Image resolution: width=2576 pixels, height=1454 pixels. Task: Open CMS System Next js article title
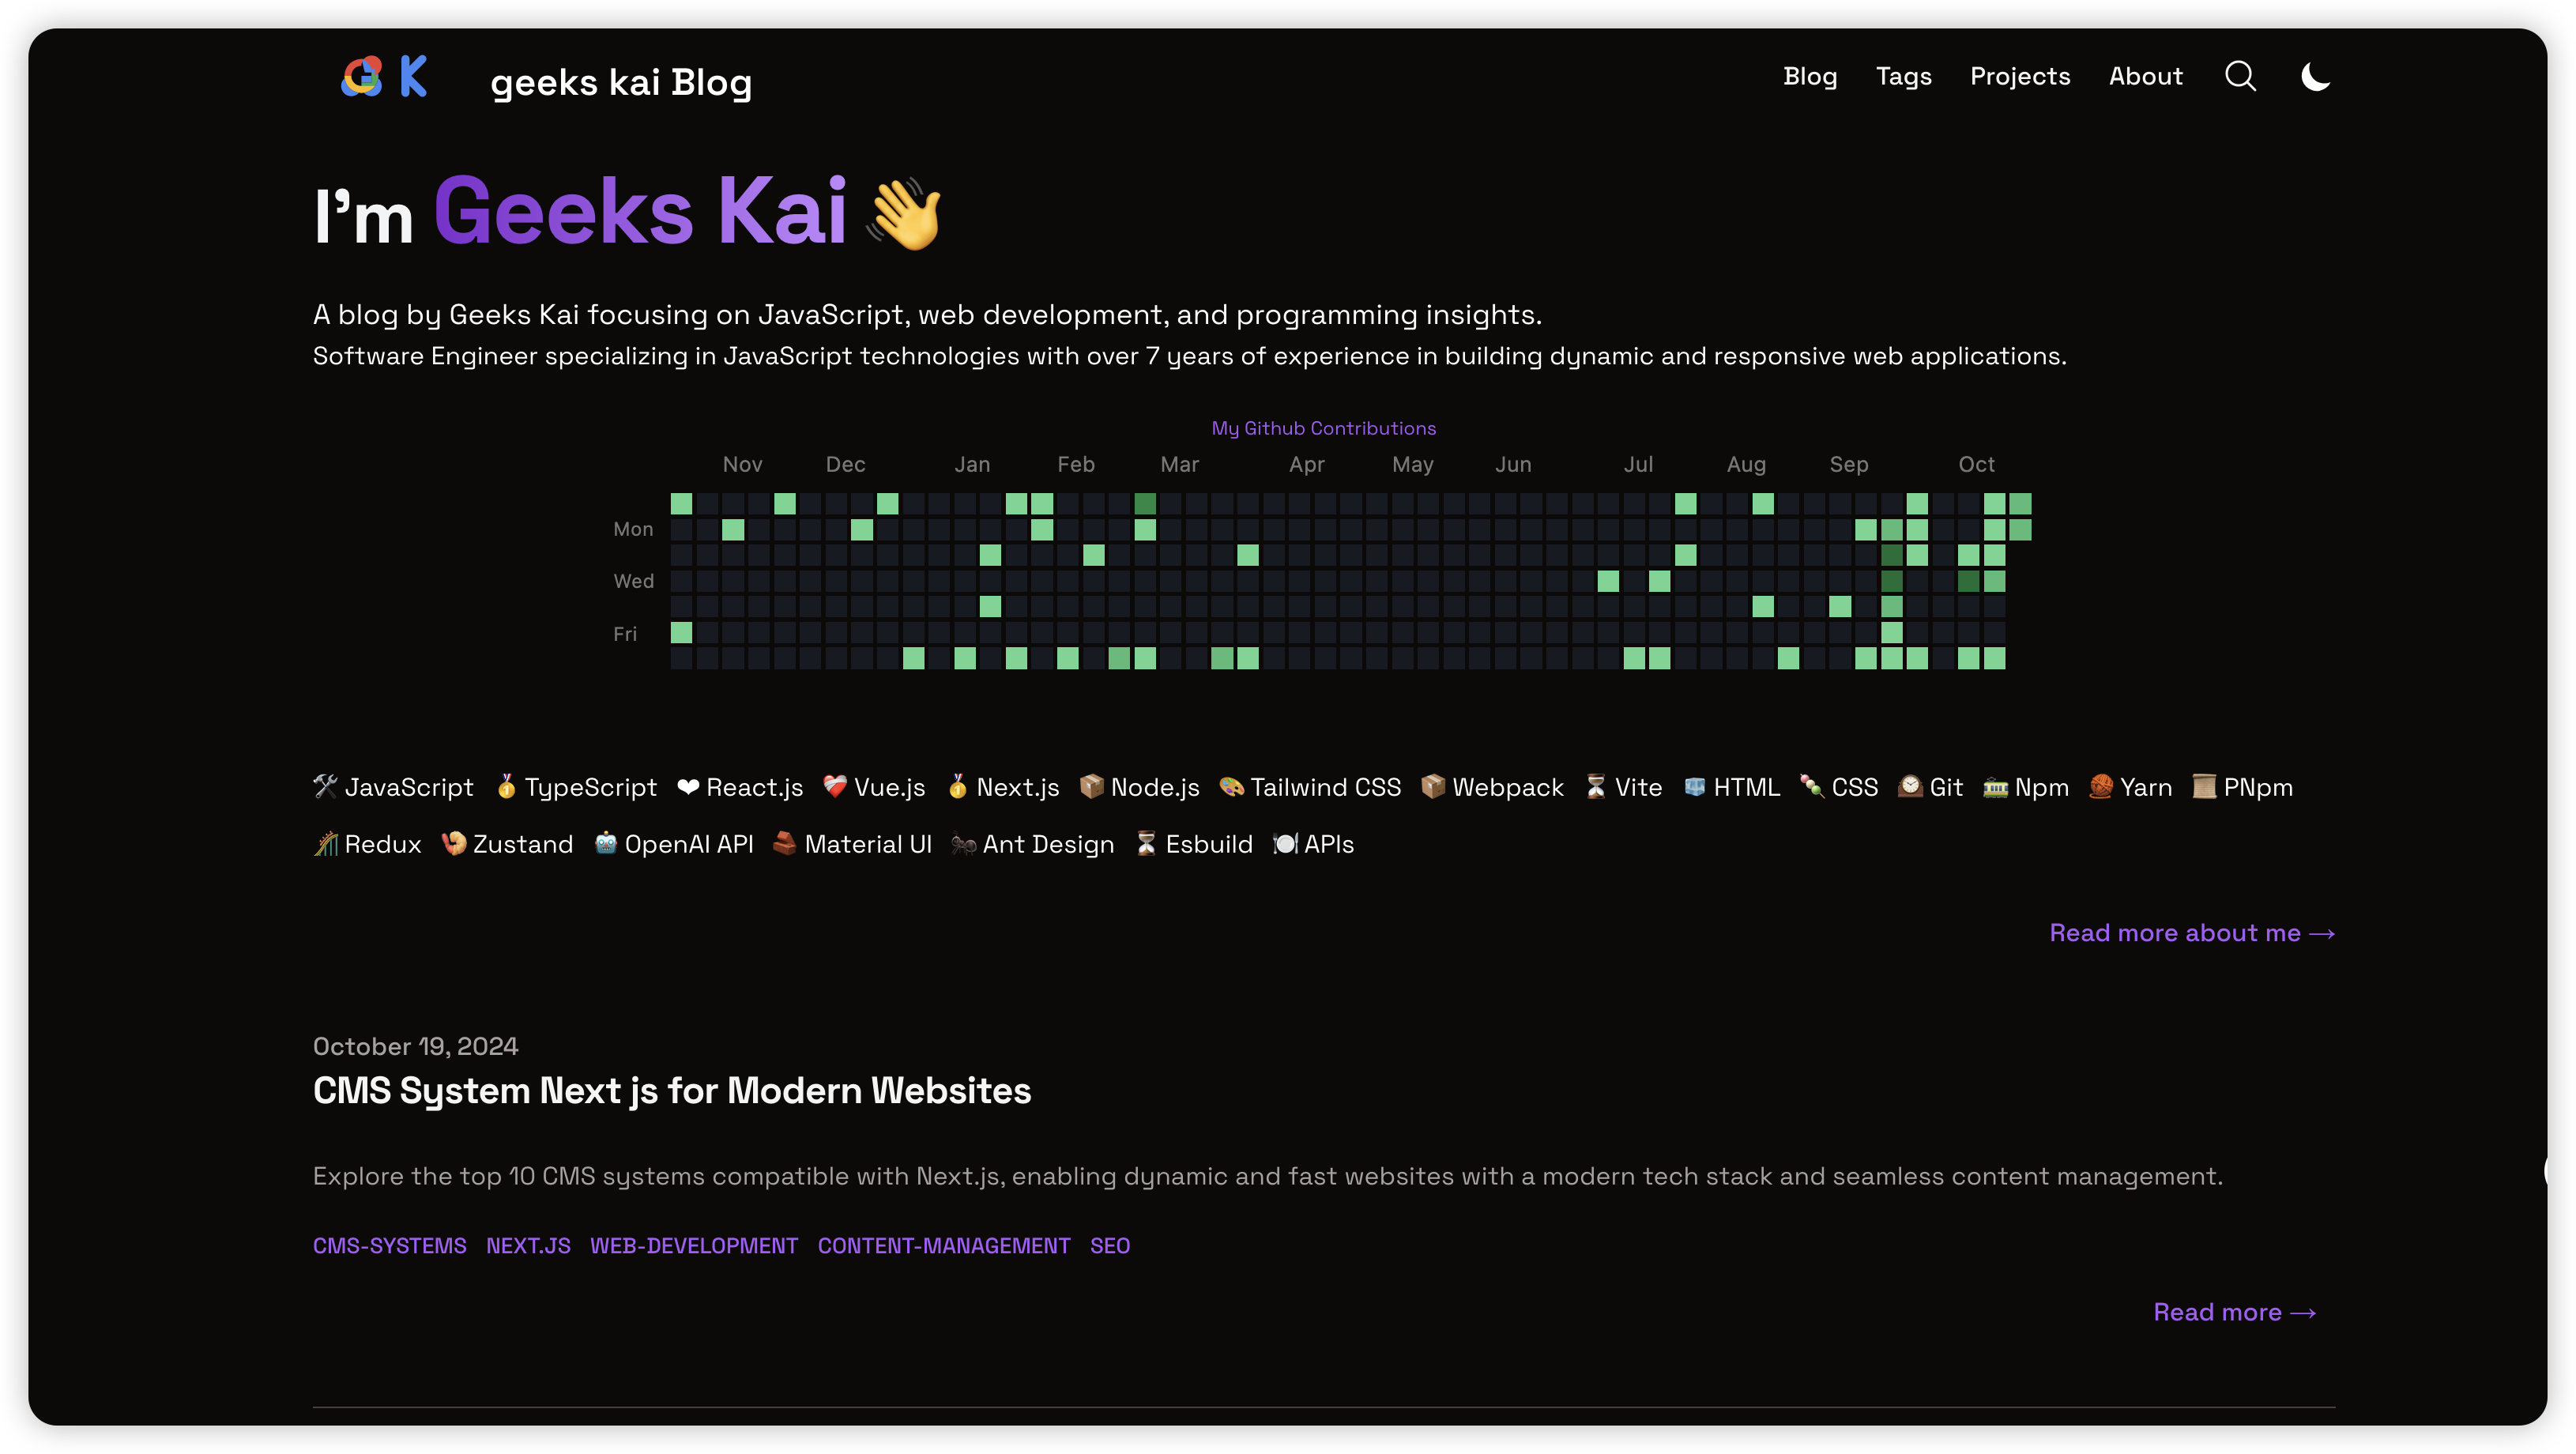click(x=671, y=1091)
